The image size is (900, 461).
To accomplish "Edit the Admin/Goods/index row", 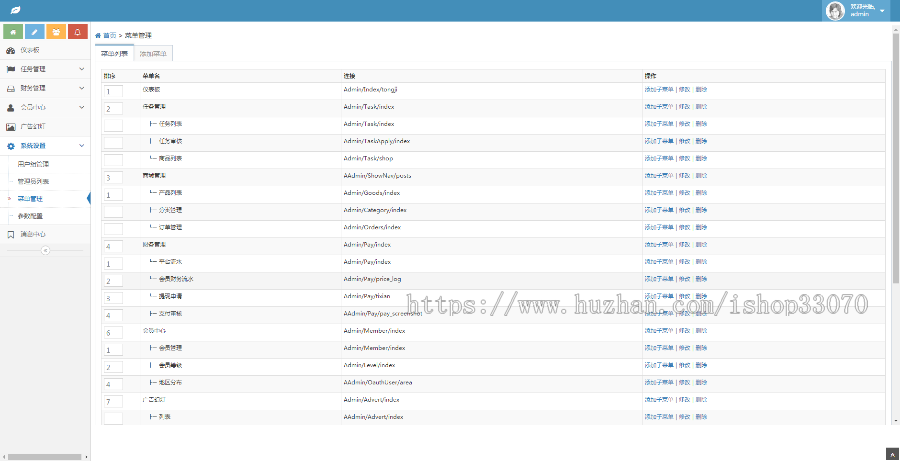I will [684, 193].
